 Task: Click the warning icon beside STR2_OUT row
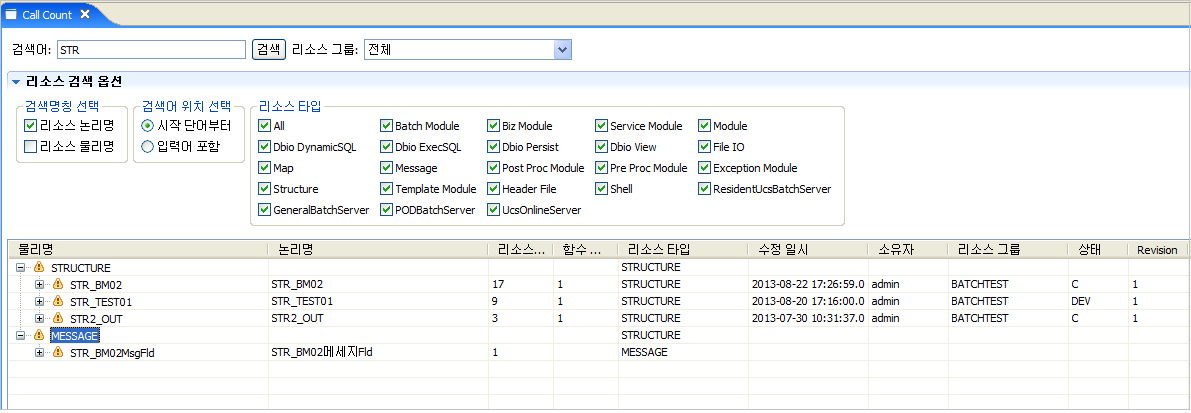(x=58, y=319)
